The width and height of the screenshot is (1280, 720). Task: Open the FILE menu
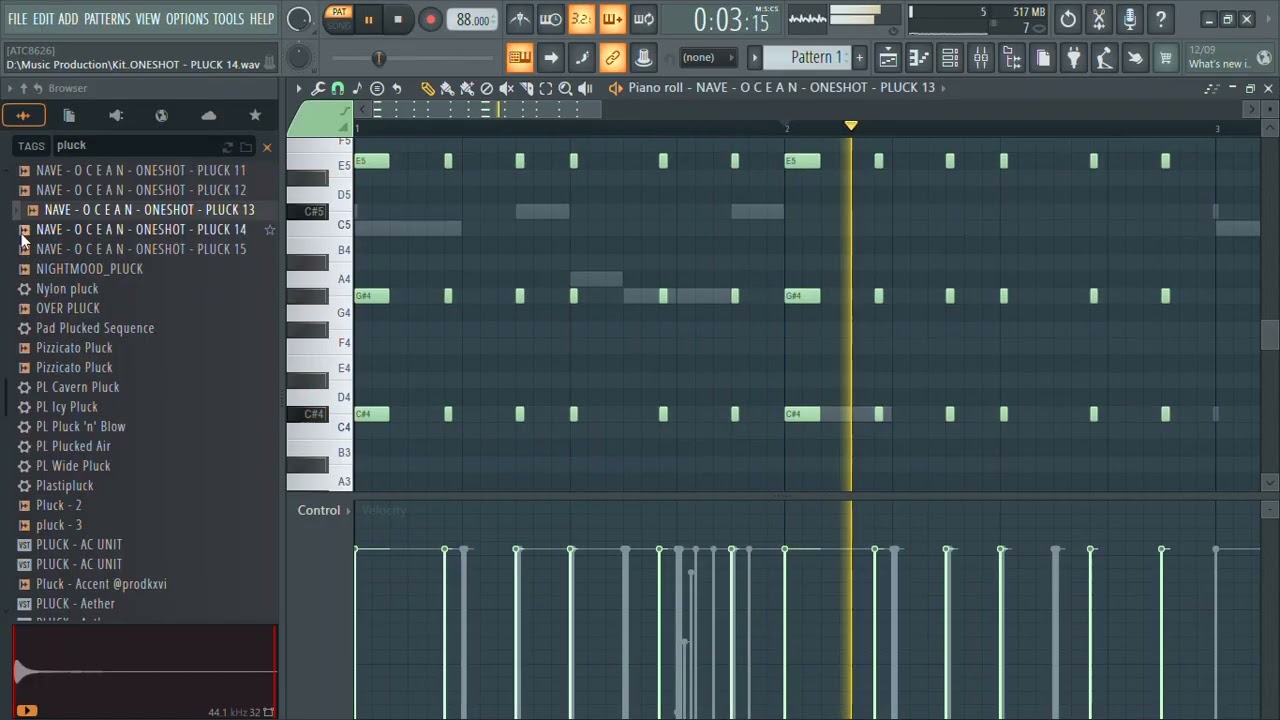tap(18, 19)
